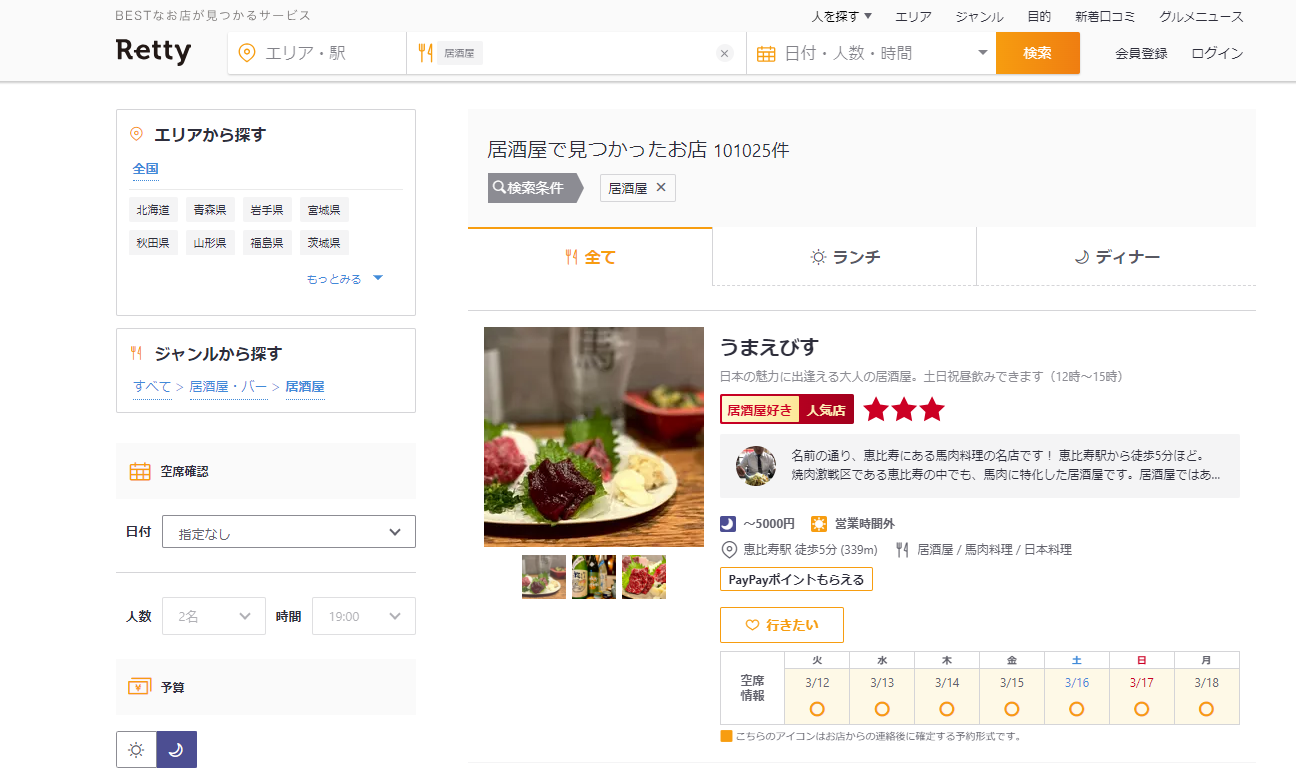
Task: Click the location pin icon in search bar
Action: [247, 53]
